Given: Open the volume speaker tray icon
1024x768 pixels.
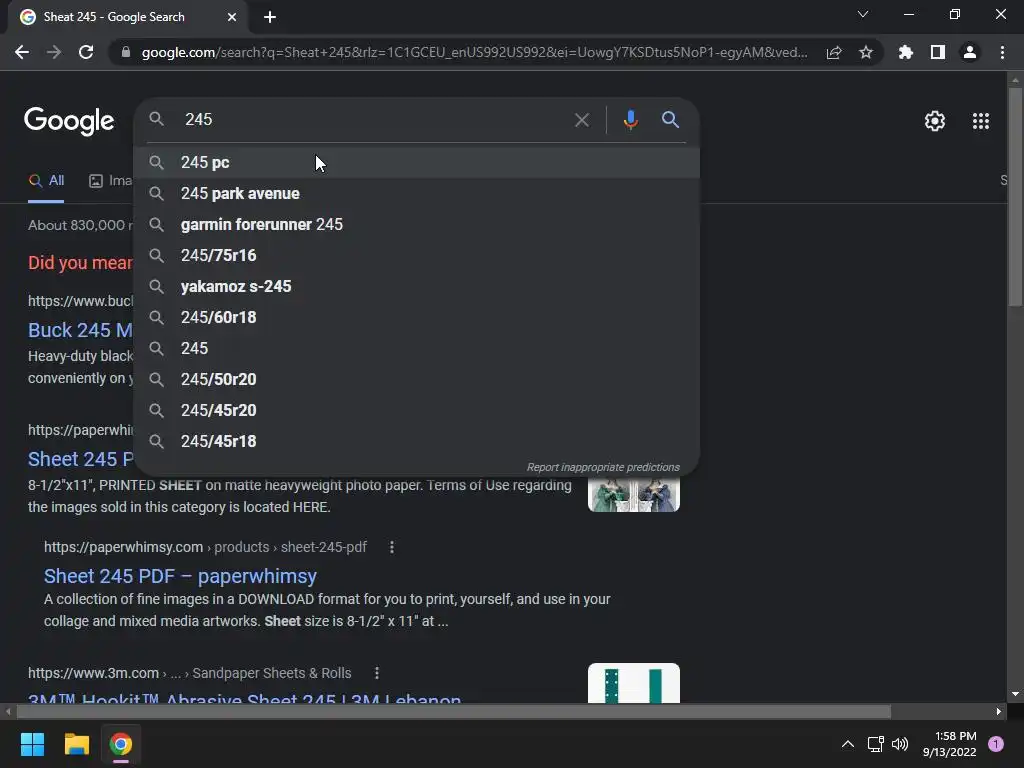Looking at the screenshot, I should point(900,744).
